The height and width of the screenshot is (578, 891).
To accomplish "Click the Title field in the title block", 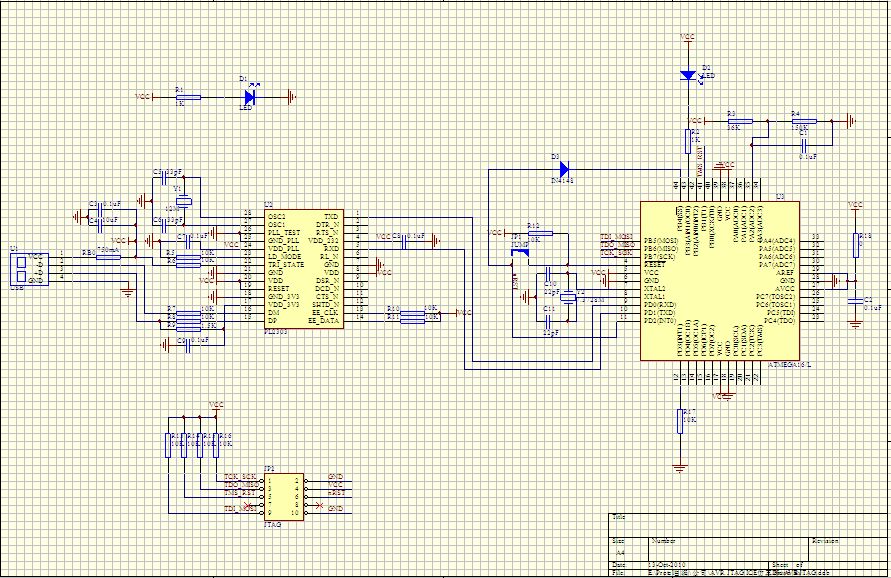I will pos(618,517).
